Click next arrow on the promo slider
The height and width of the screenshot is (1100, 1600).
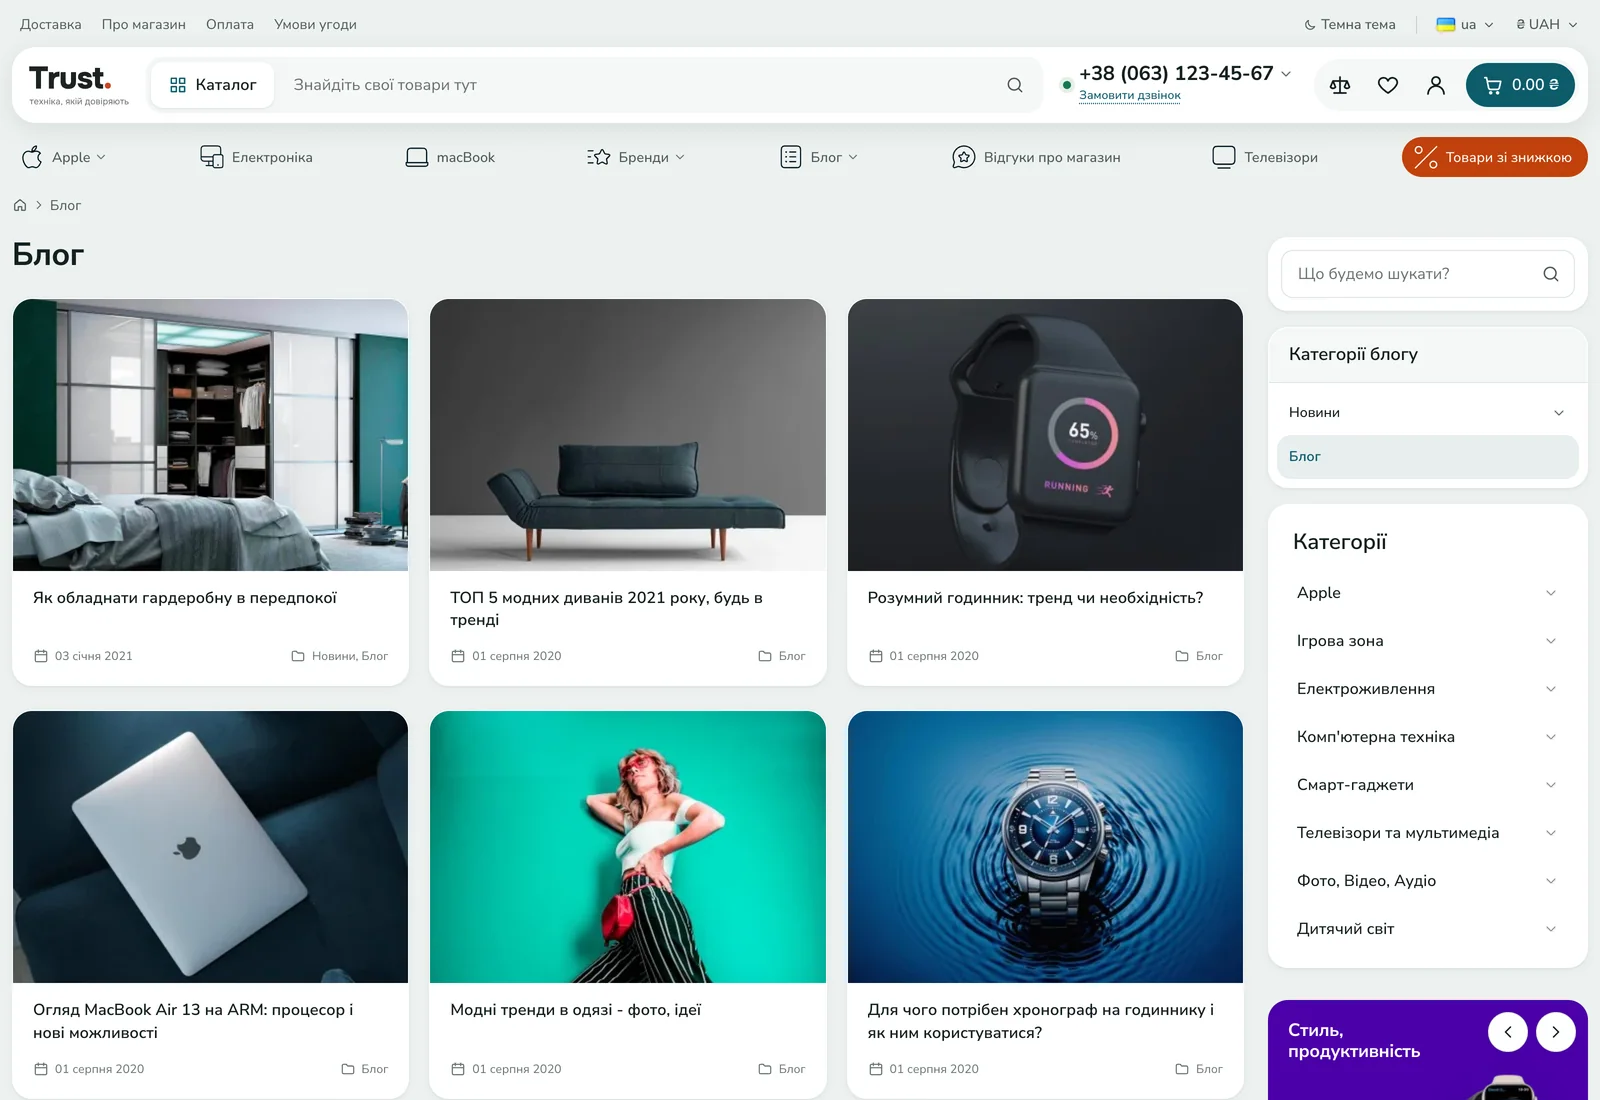tap(1556, 1032)
